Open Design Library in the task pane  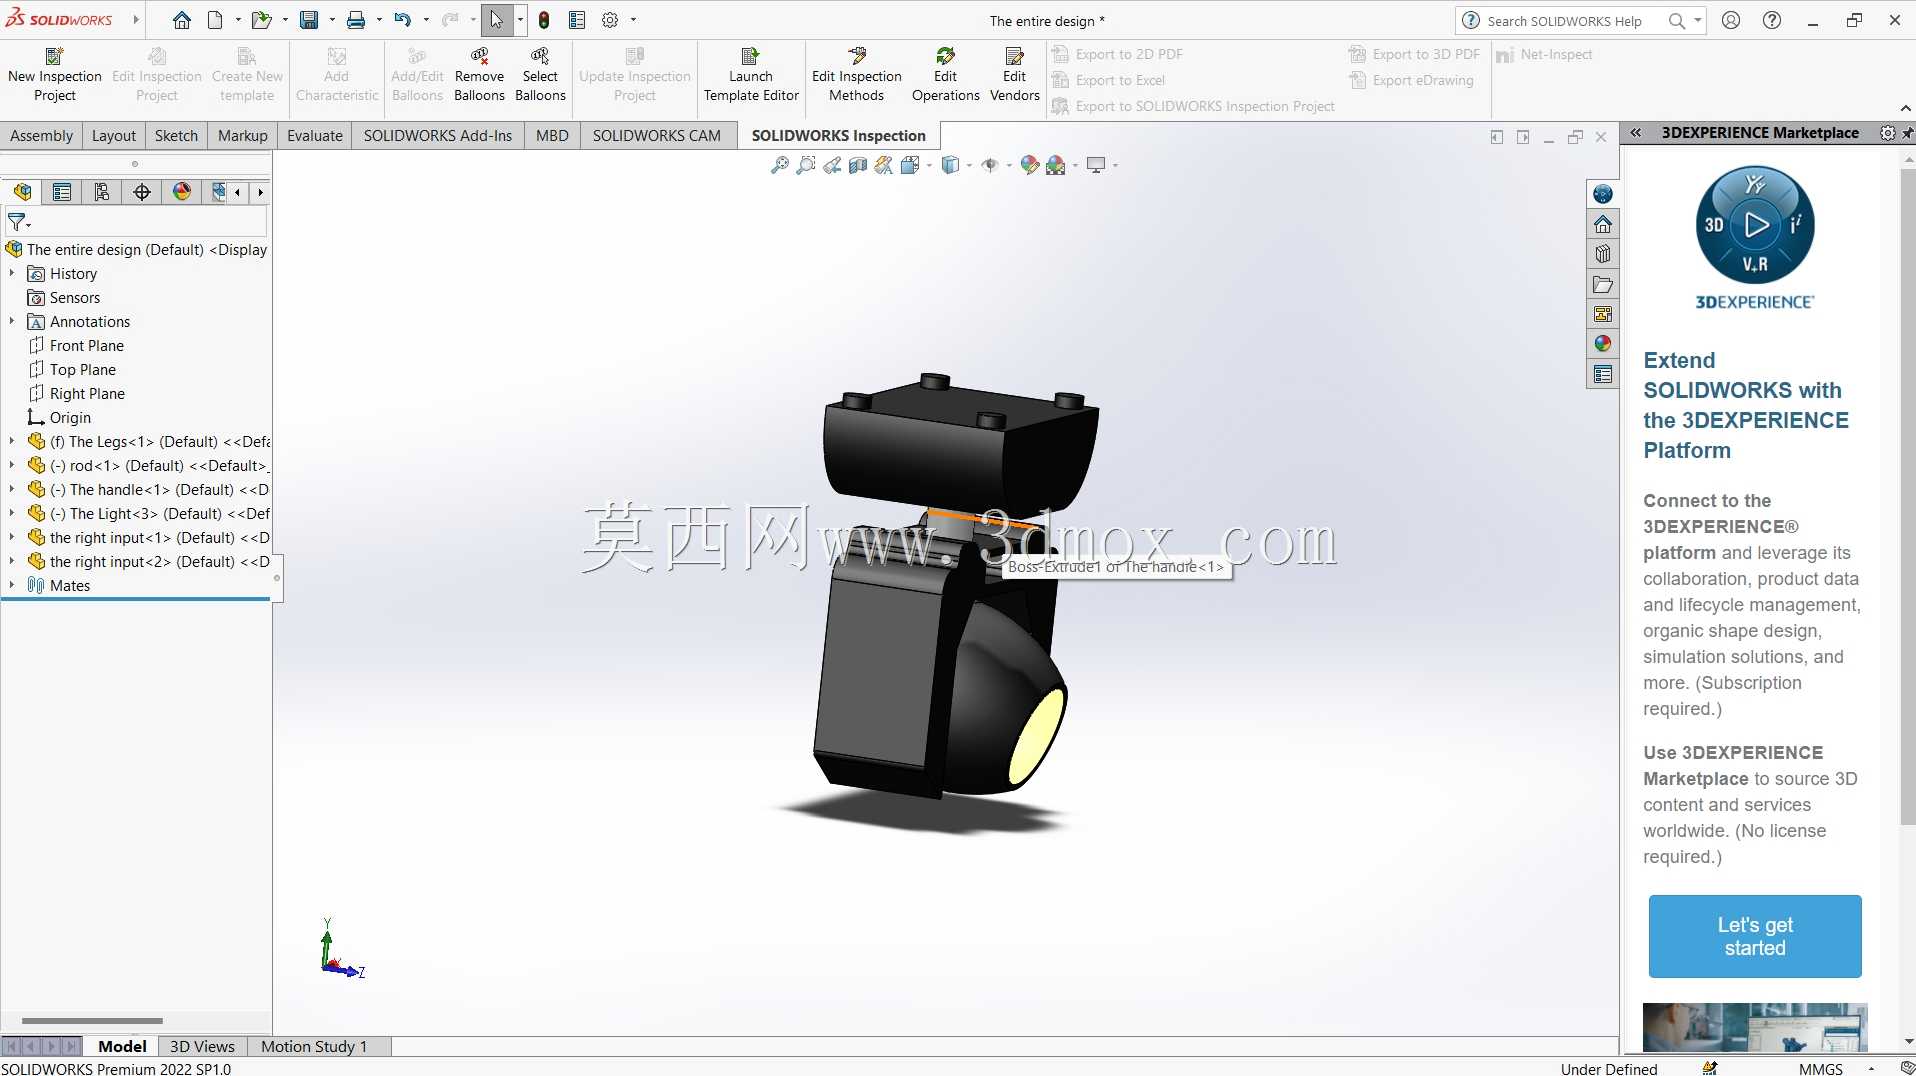coord(1603,254)
